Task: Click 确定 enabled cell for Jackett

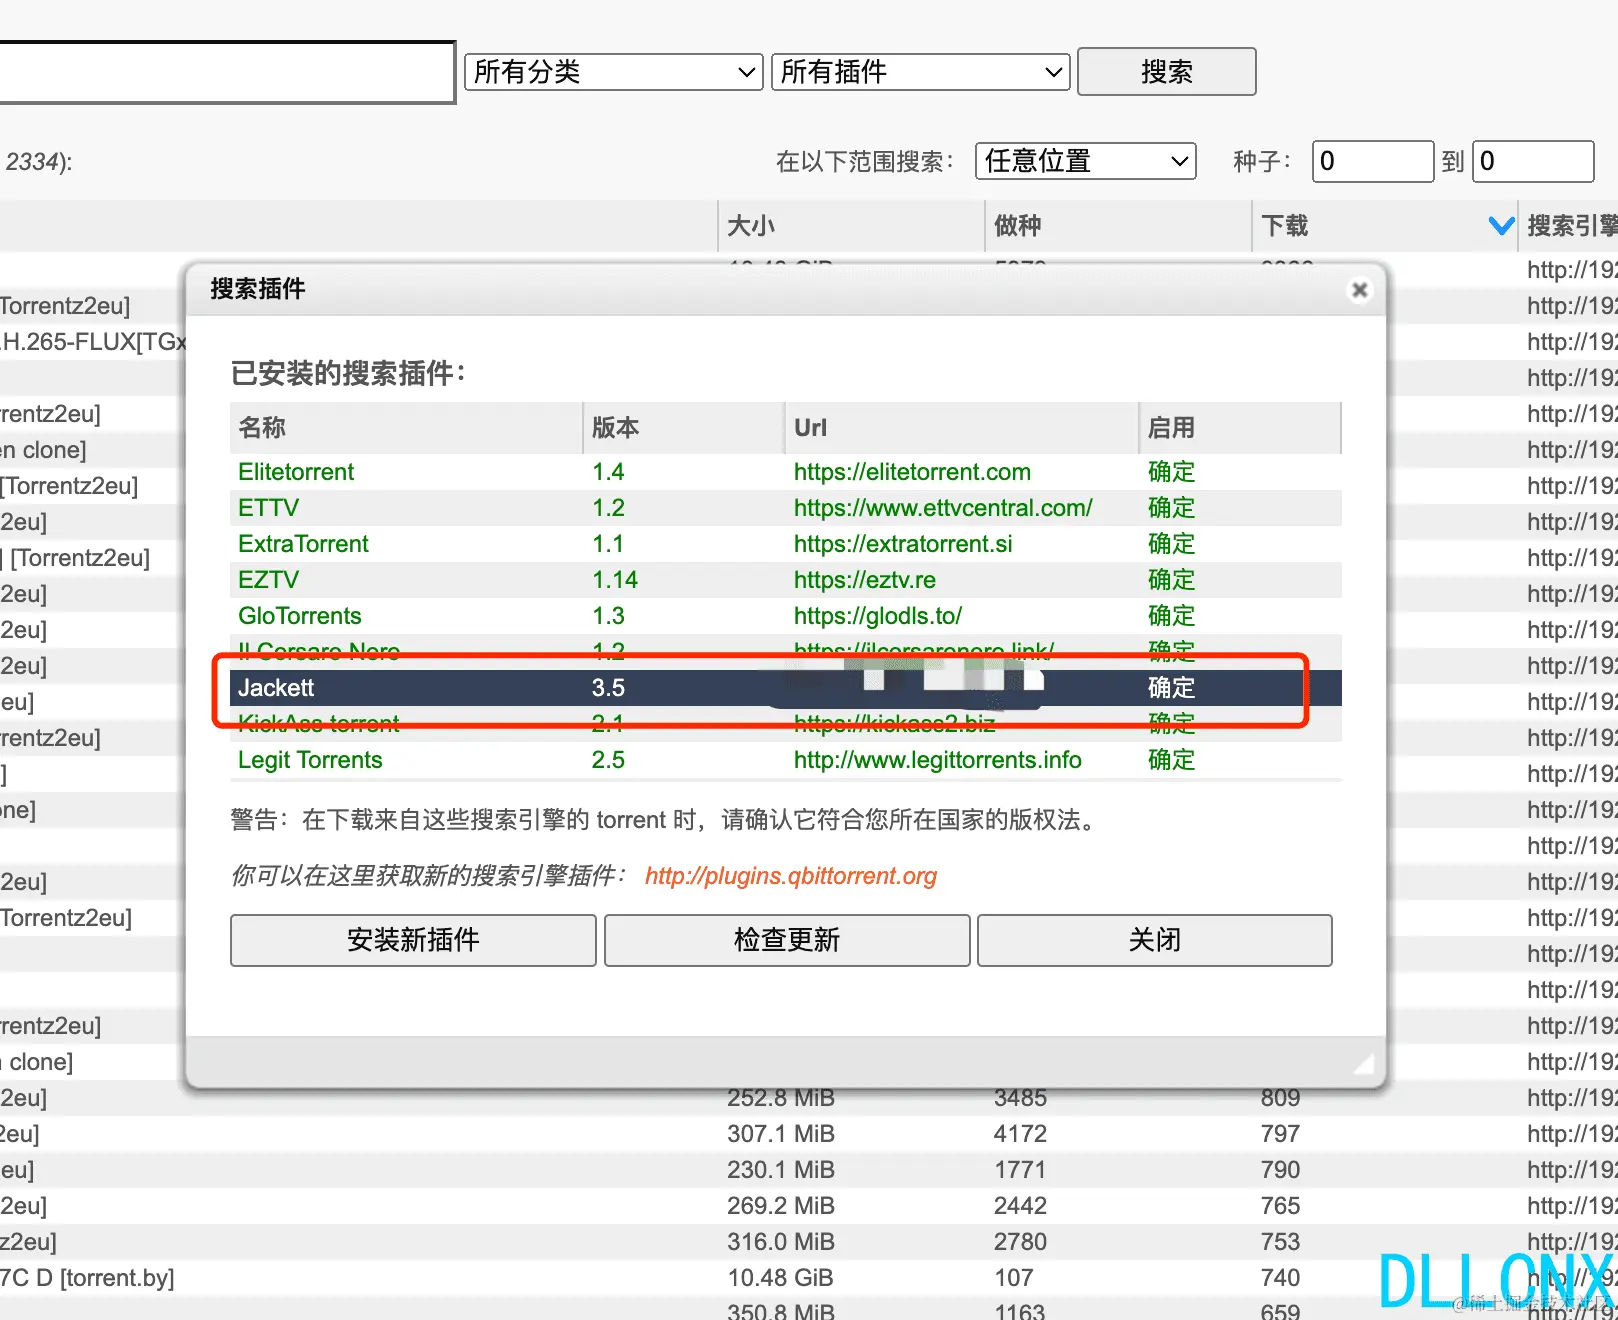Action: [1171, 688]
